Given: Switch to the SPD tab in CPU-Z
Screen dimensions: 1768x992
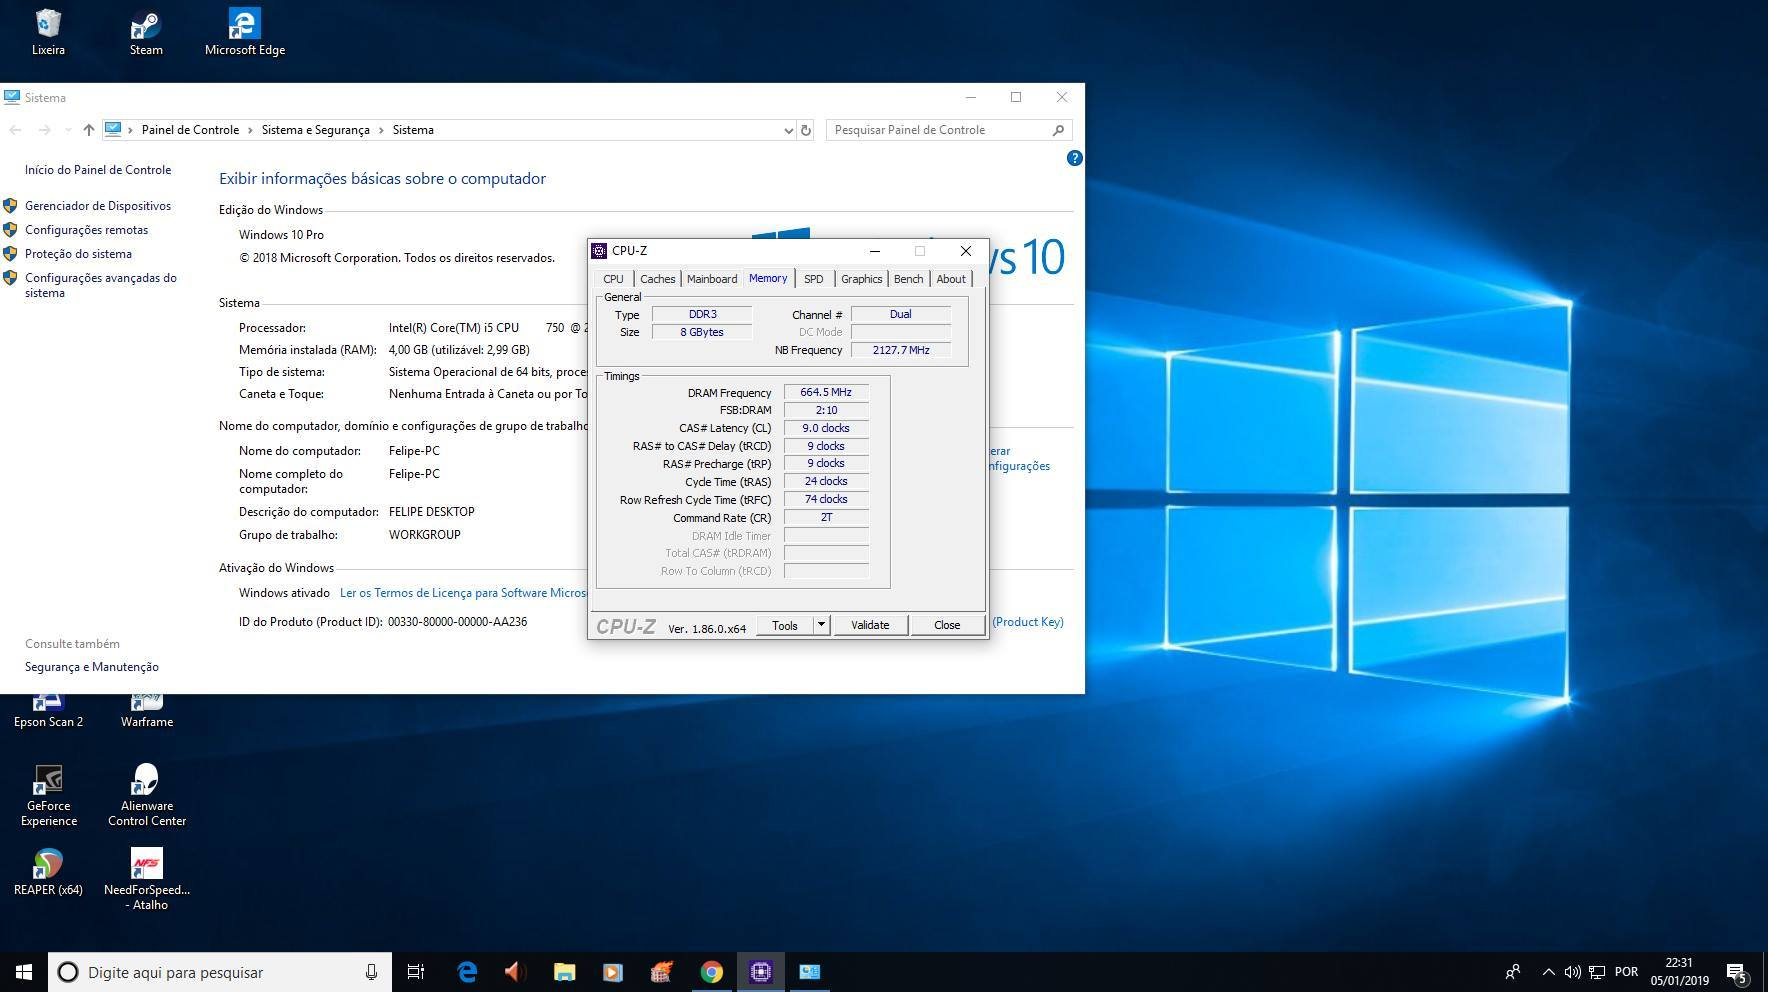Looking at the screenshot, I should pyautogui.click(x=813, y=279).
